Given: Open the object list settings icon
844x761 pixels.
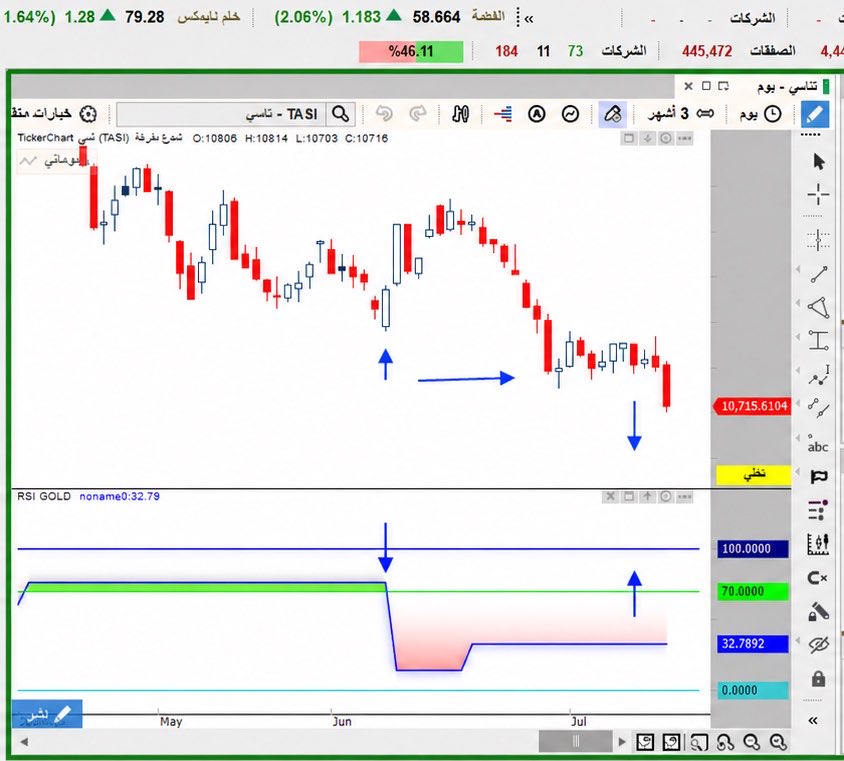Looking at the screenshot, I should [818, 510].
